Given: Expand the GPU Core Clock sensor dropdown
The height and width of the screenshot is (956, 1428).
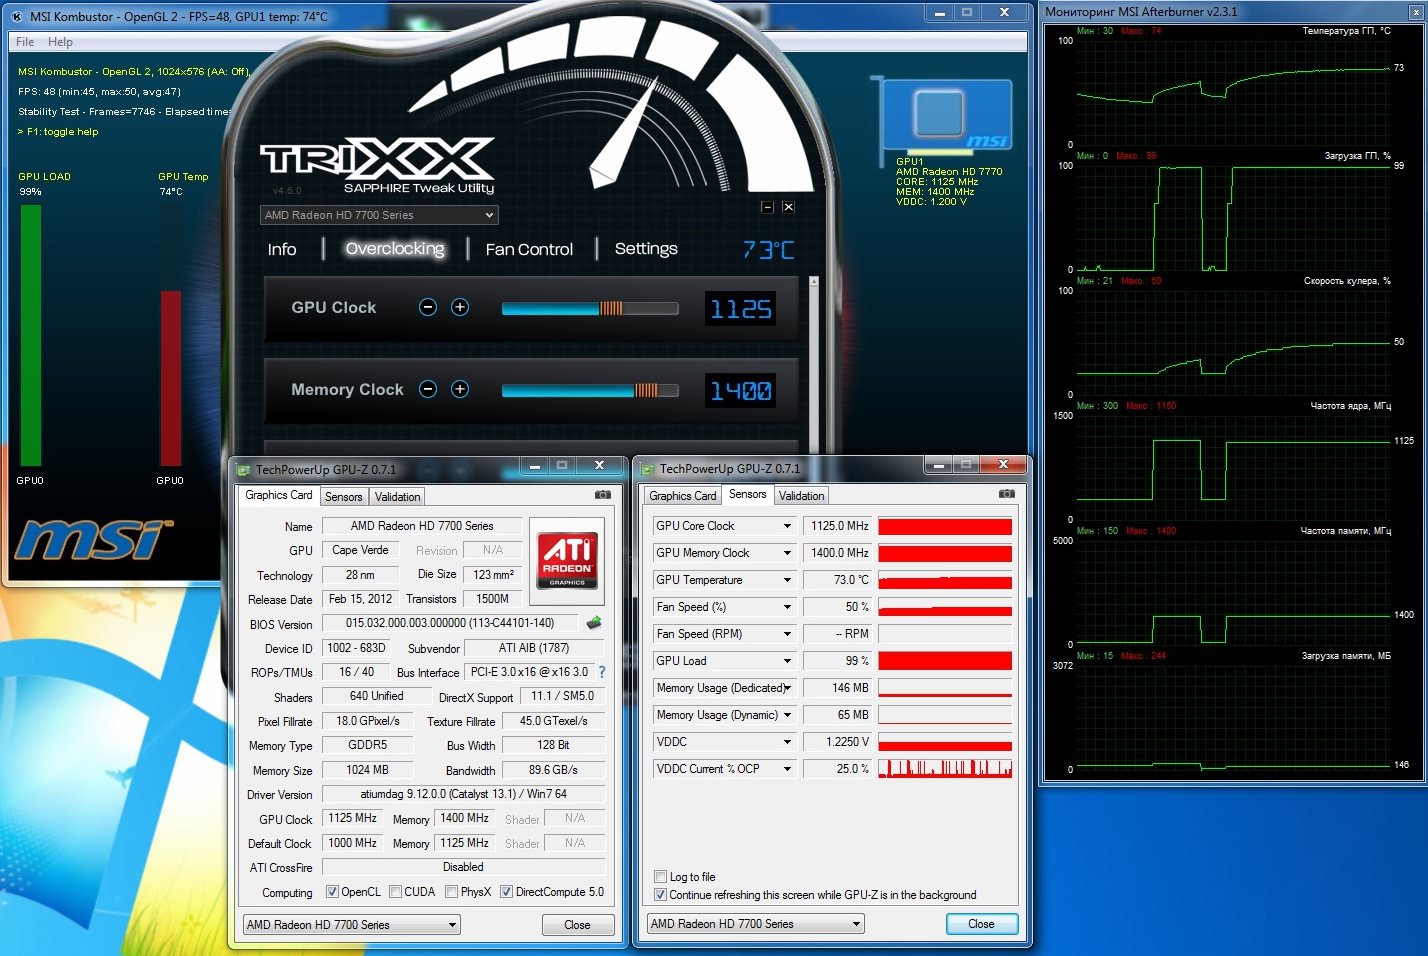Looking at the screenshot, I should 787,526.
